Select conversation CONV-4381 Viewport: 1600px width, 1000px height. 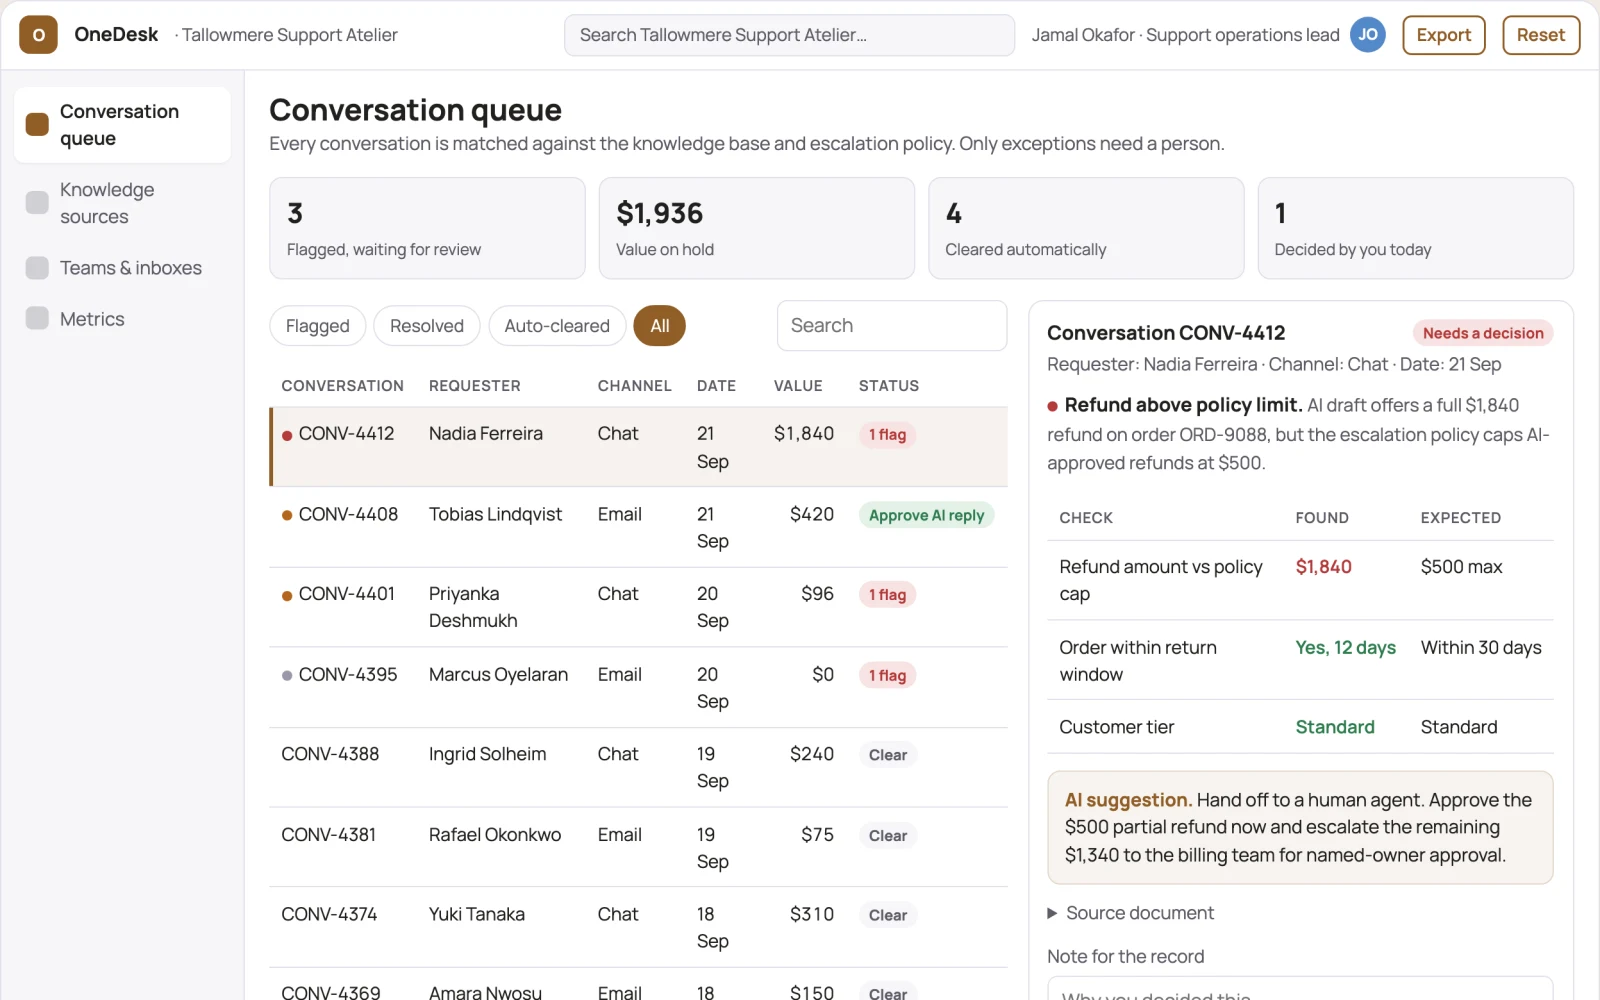pos(639,847)
